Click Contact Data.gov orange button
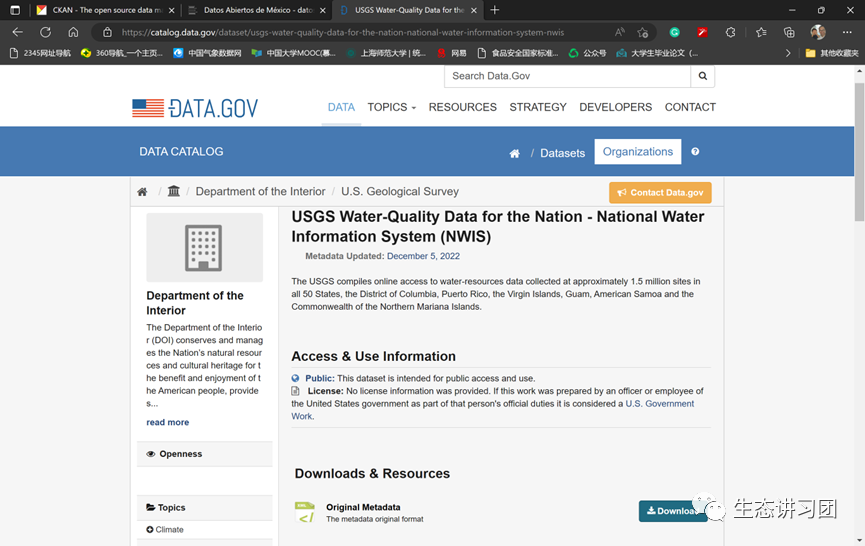This screenshot has height=546, width=865. [x=660, y=192]
